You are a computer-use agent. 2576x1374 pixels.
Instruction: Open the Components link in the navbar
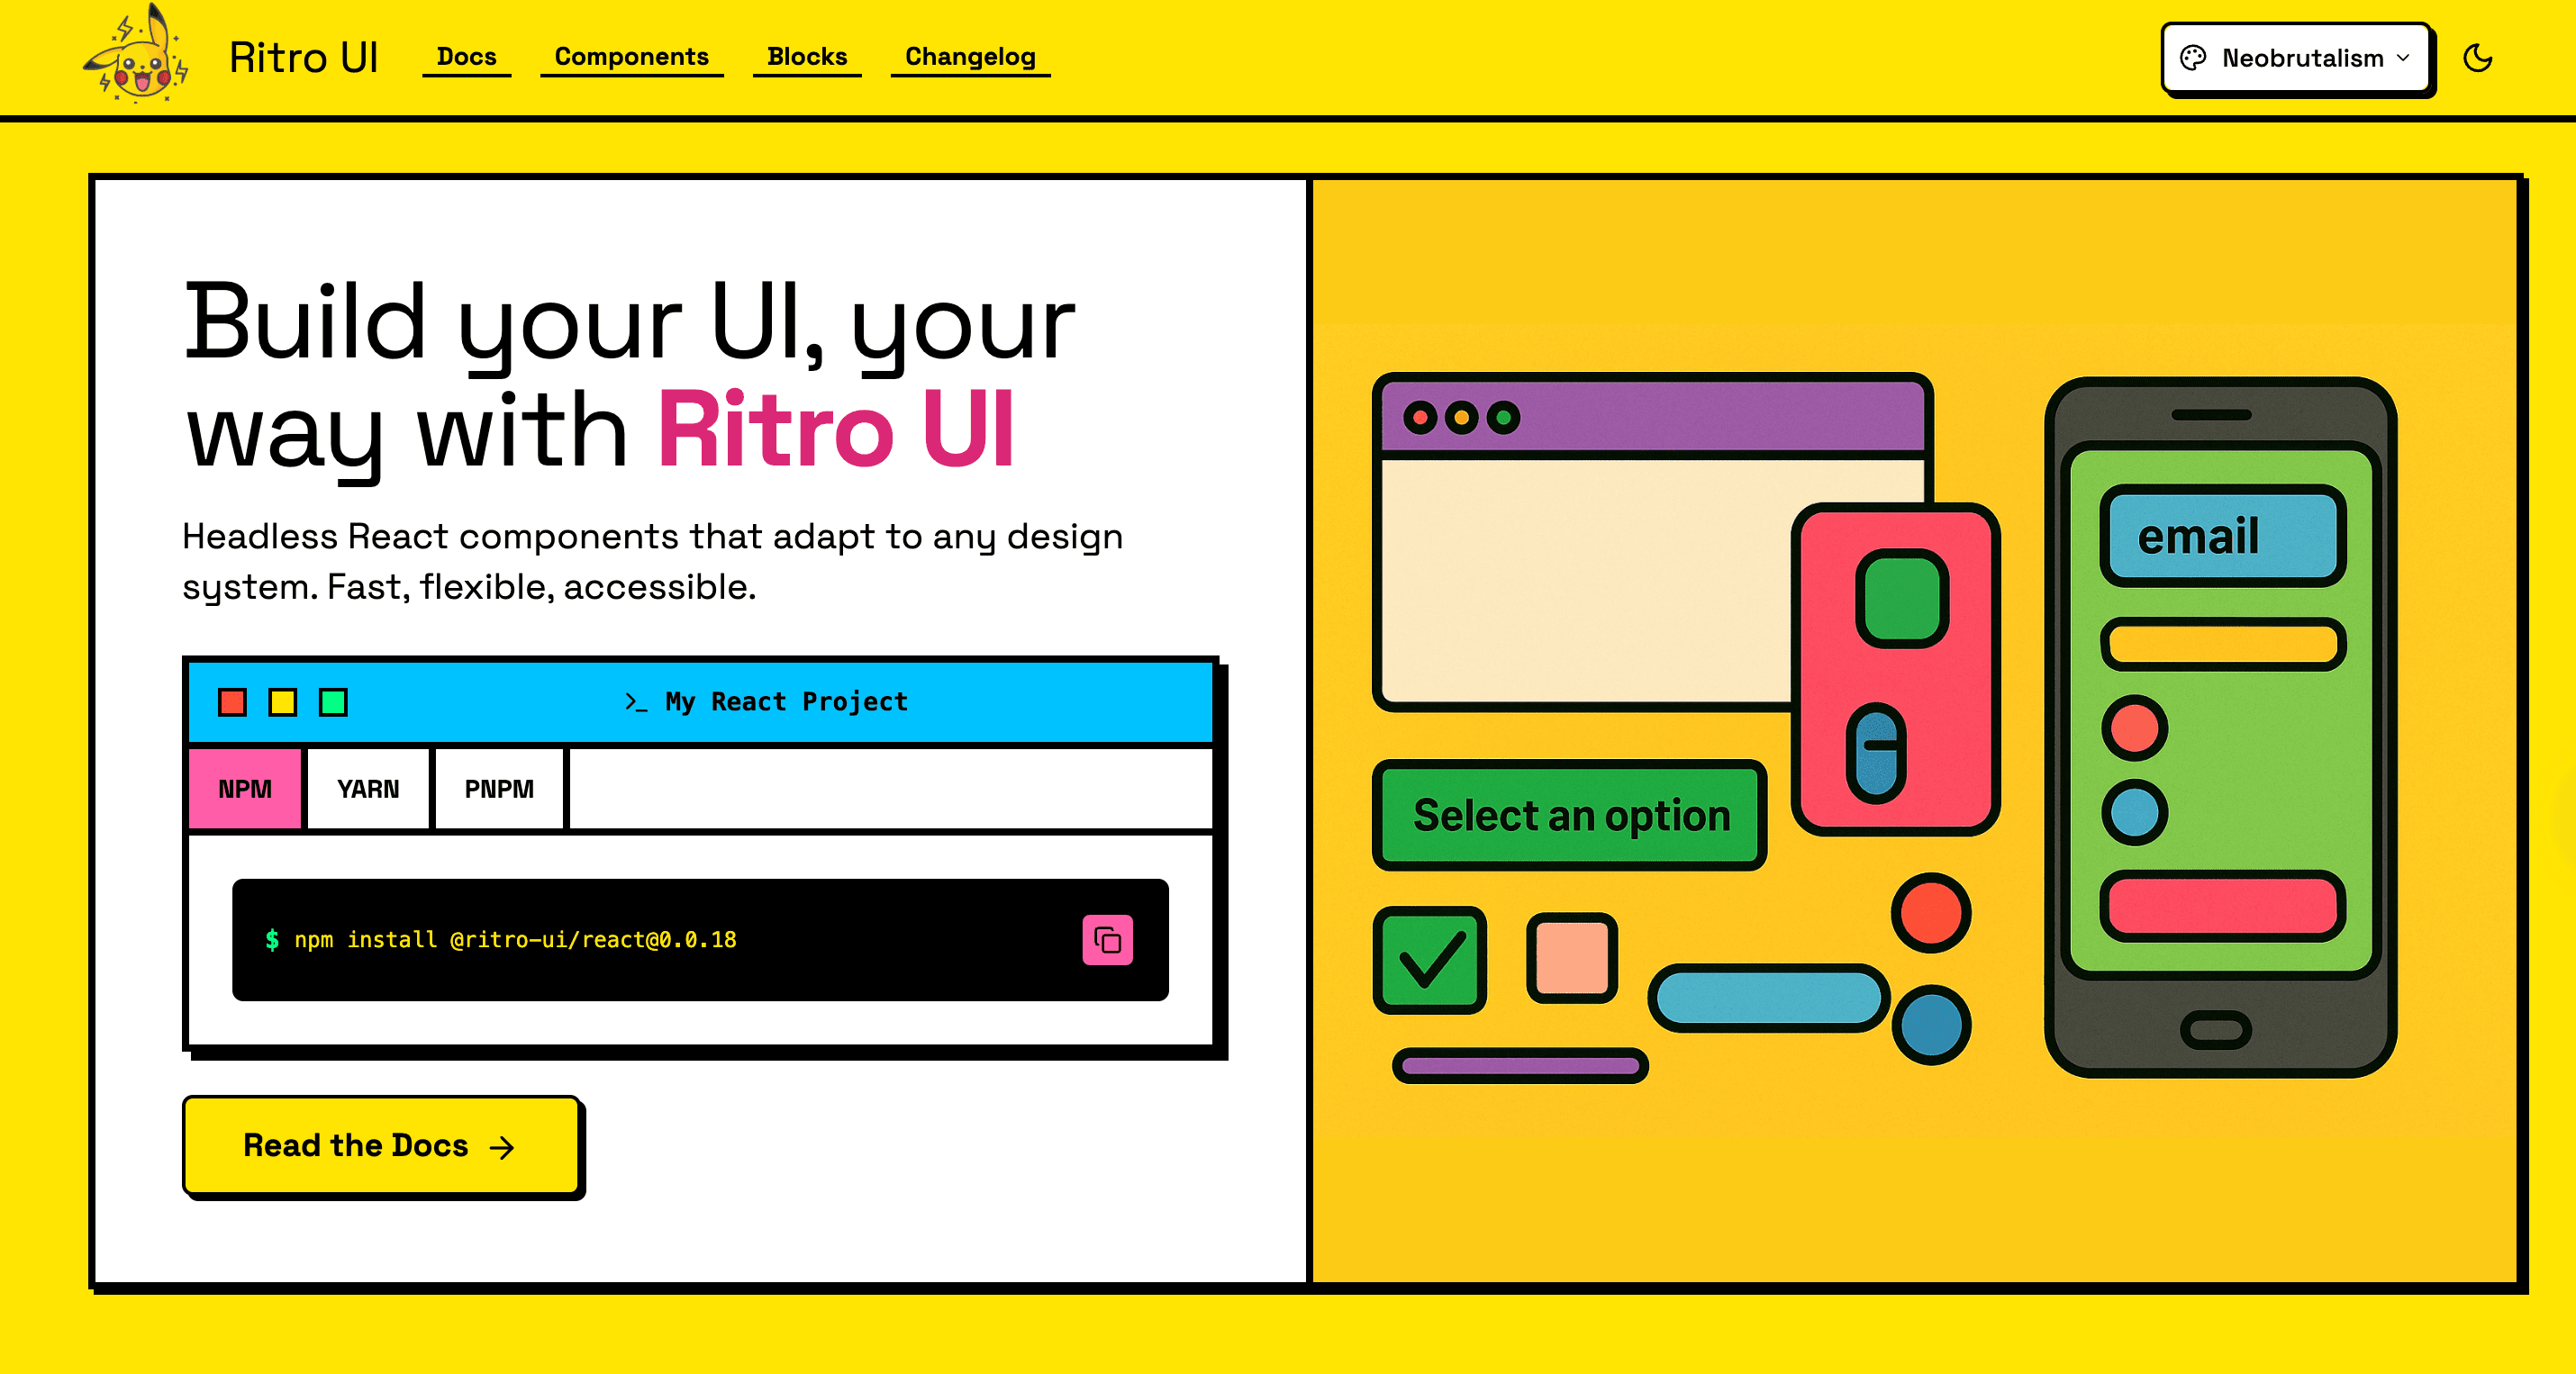click(x=631, y=57)
